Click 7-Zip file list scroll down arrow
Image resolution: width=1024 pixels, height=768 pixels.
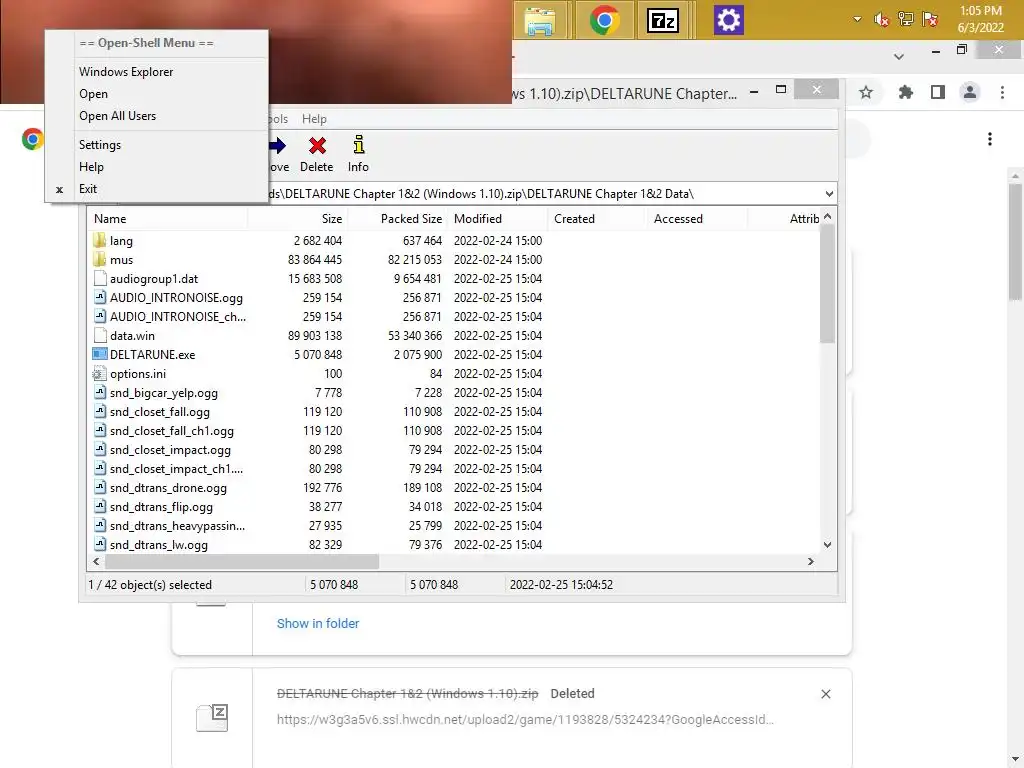click(827, 545)
